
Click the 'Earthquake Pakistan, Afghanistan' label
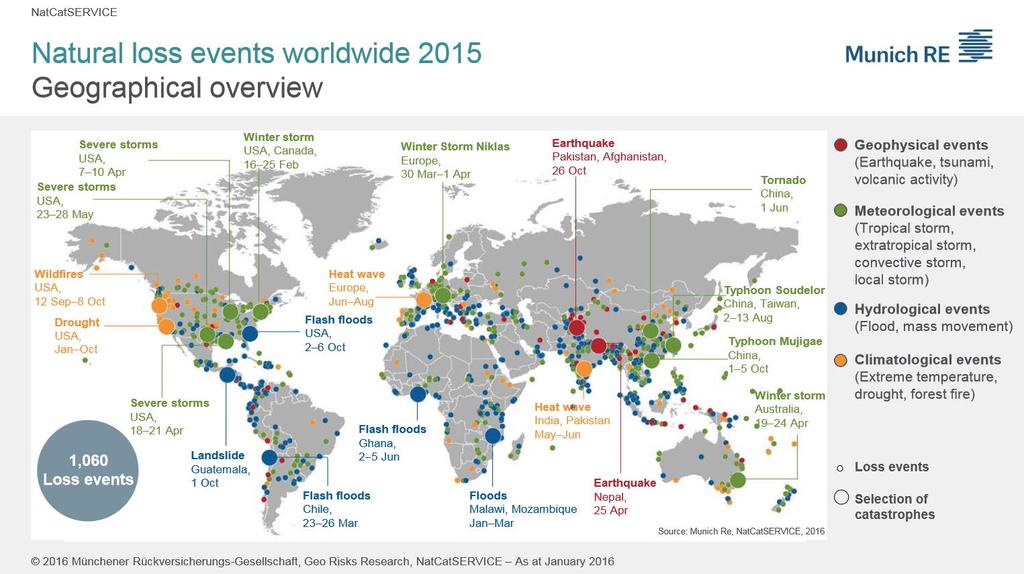(x=609, y=157)
